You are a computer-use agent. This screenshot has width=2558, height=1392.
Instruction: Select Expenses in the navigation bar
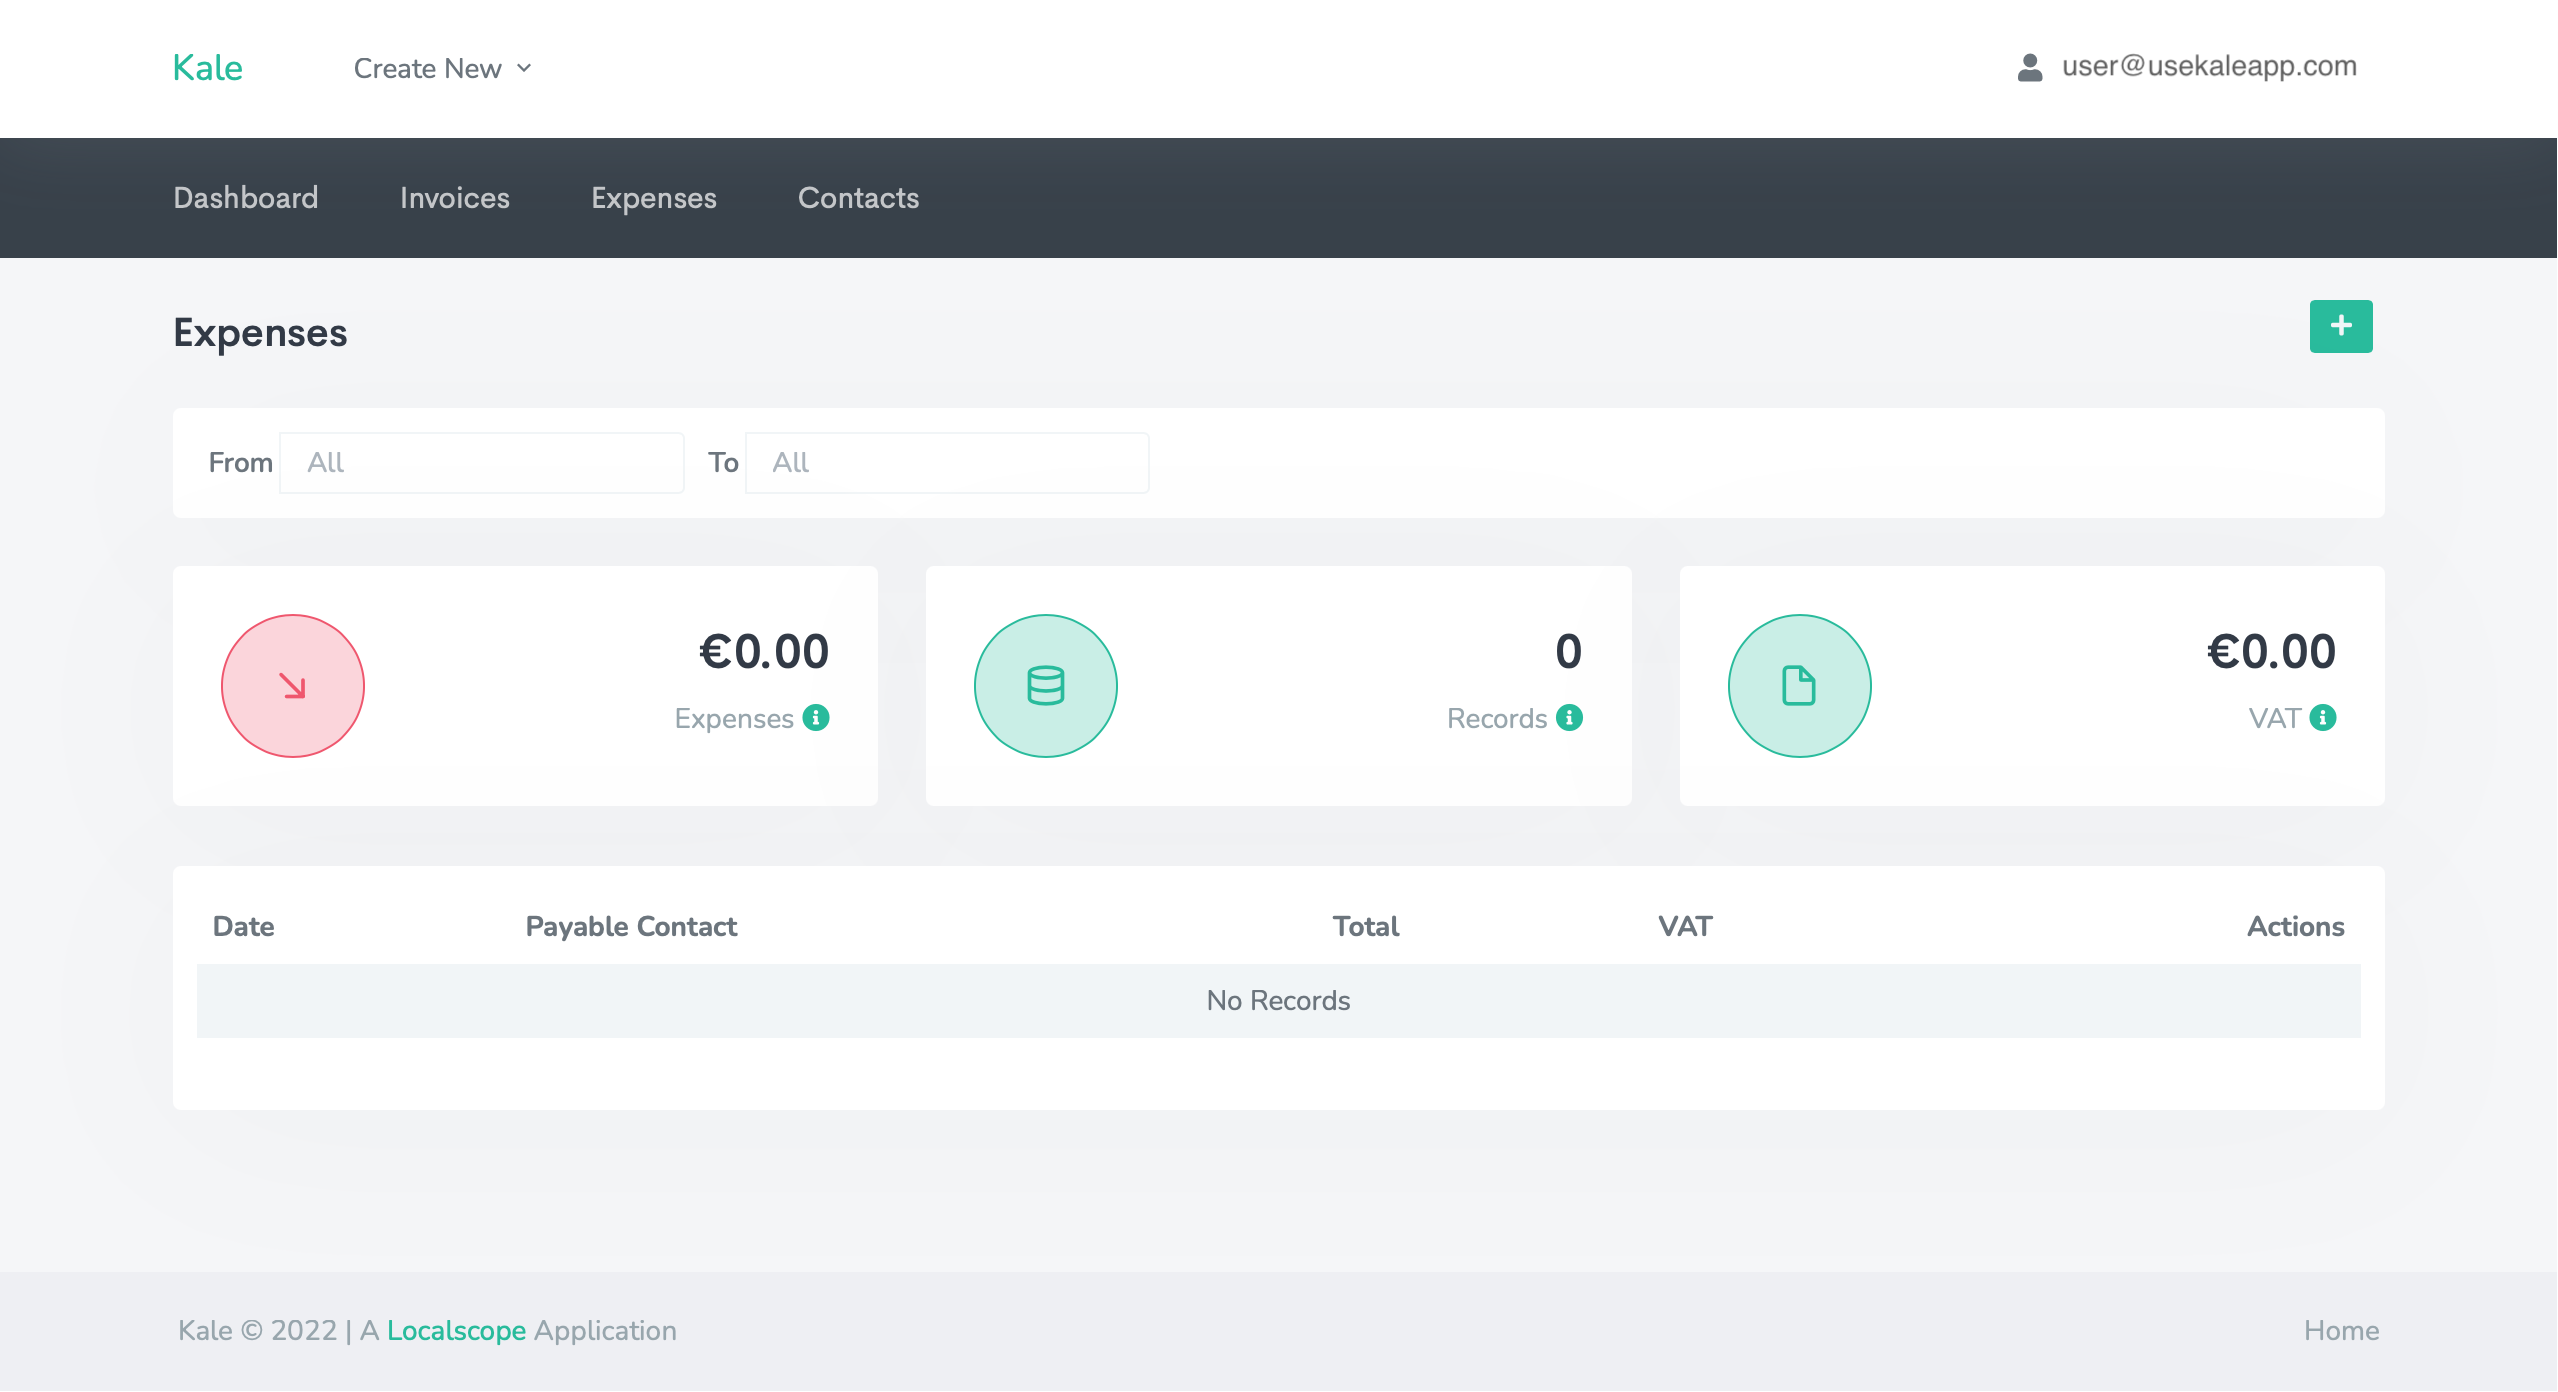pyautogui.click(x=653, y=198)
